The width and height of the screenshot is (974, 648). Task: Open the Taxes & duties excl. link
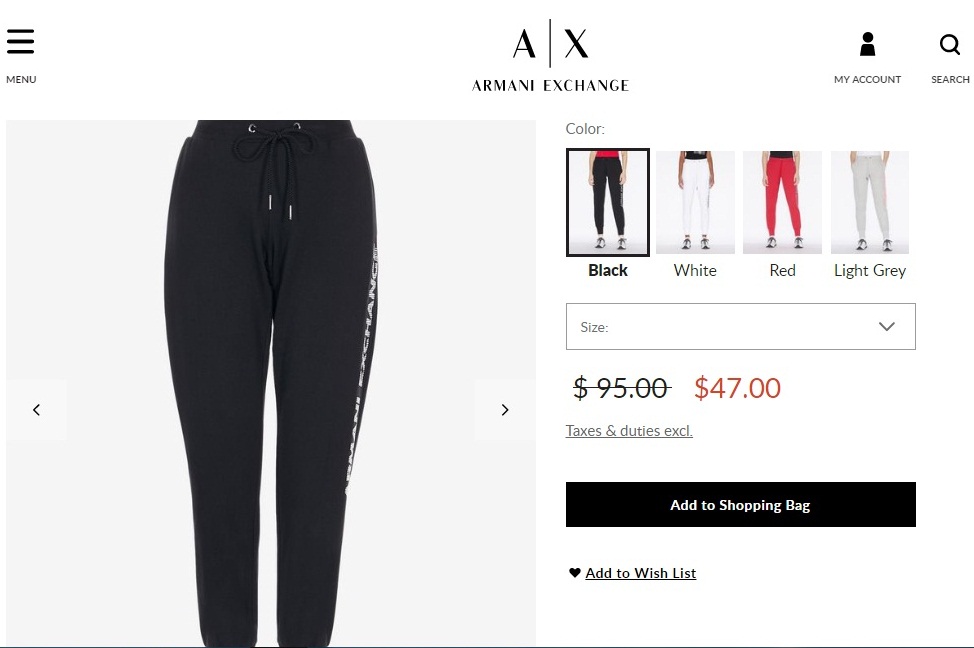[629, 431]
